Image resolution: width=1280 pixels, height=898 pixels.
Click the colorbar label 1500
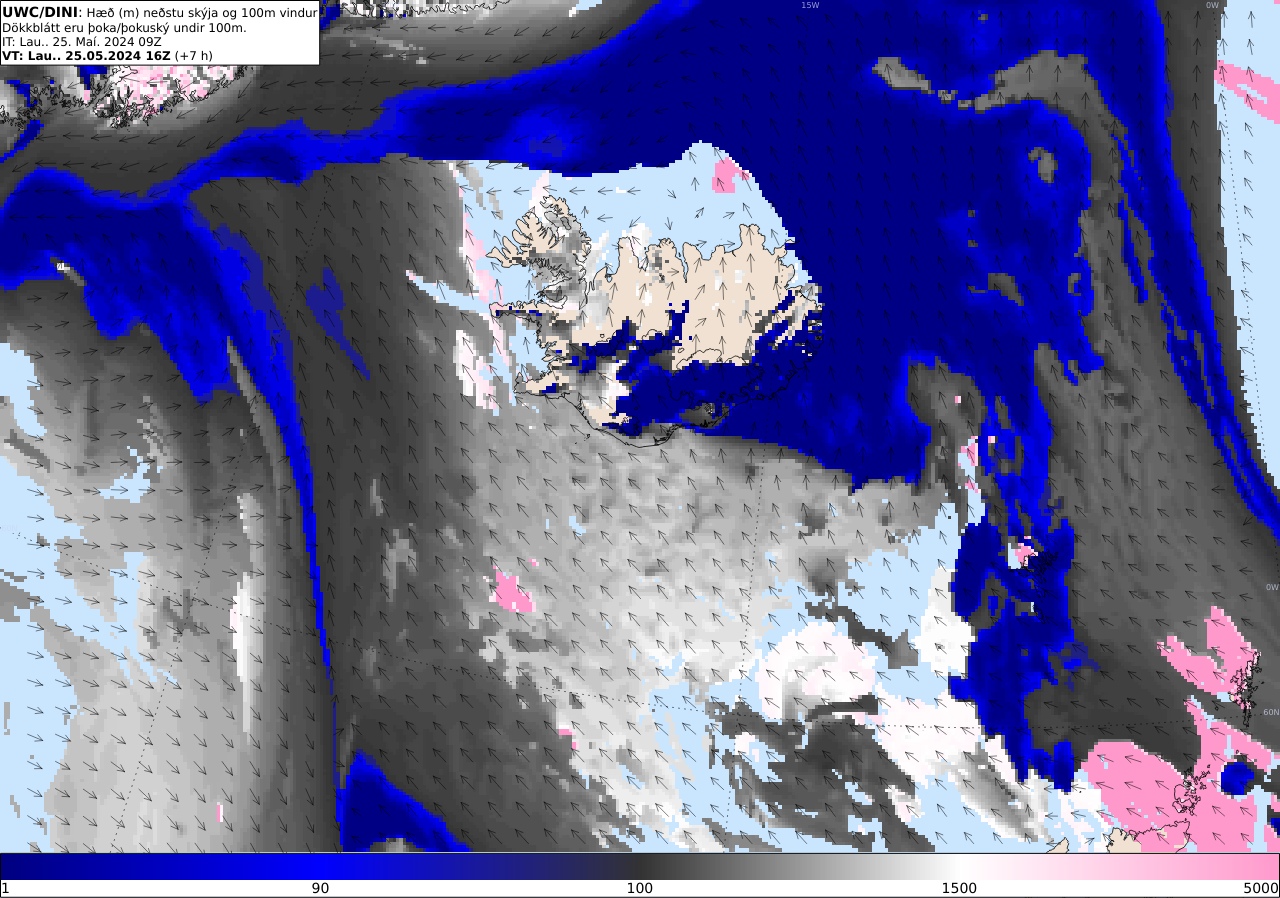(959, 888)
